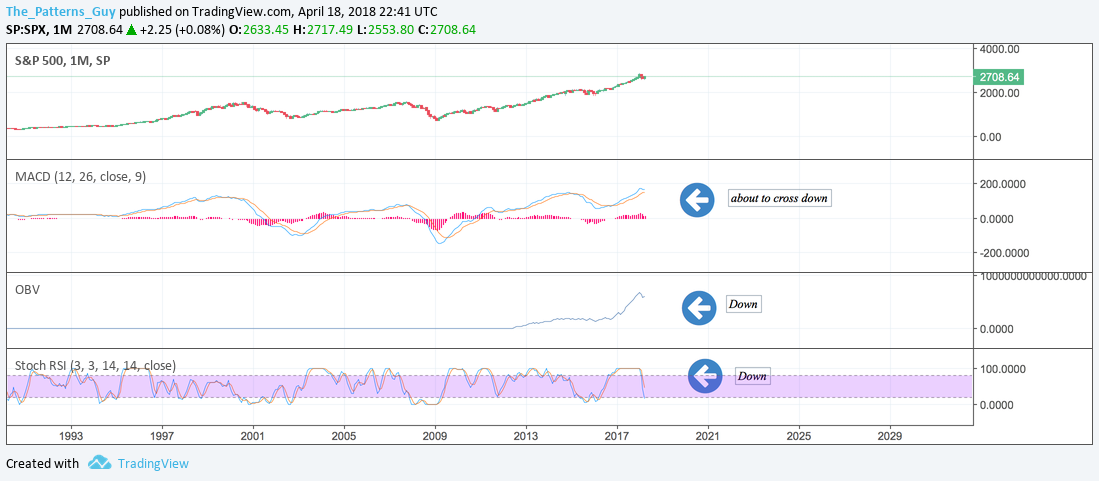
Task: Click the '+2.25 (+0.08%)' change value
Action: (182, 30)
